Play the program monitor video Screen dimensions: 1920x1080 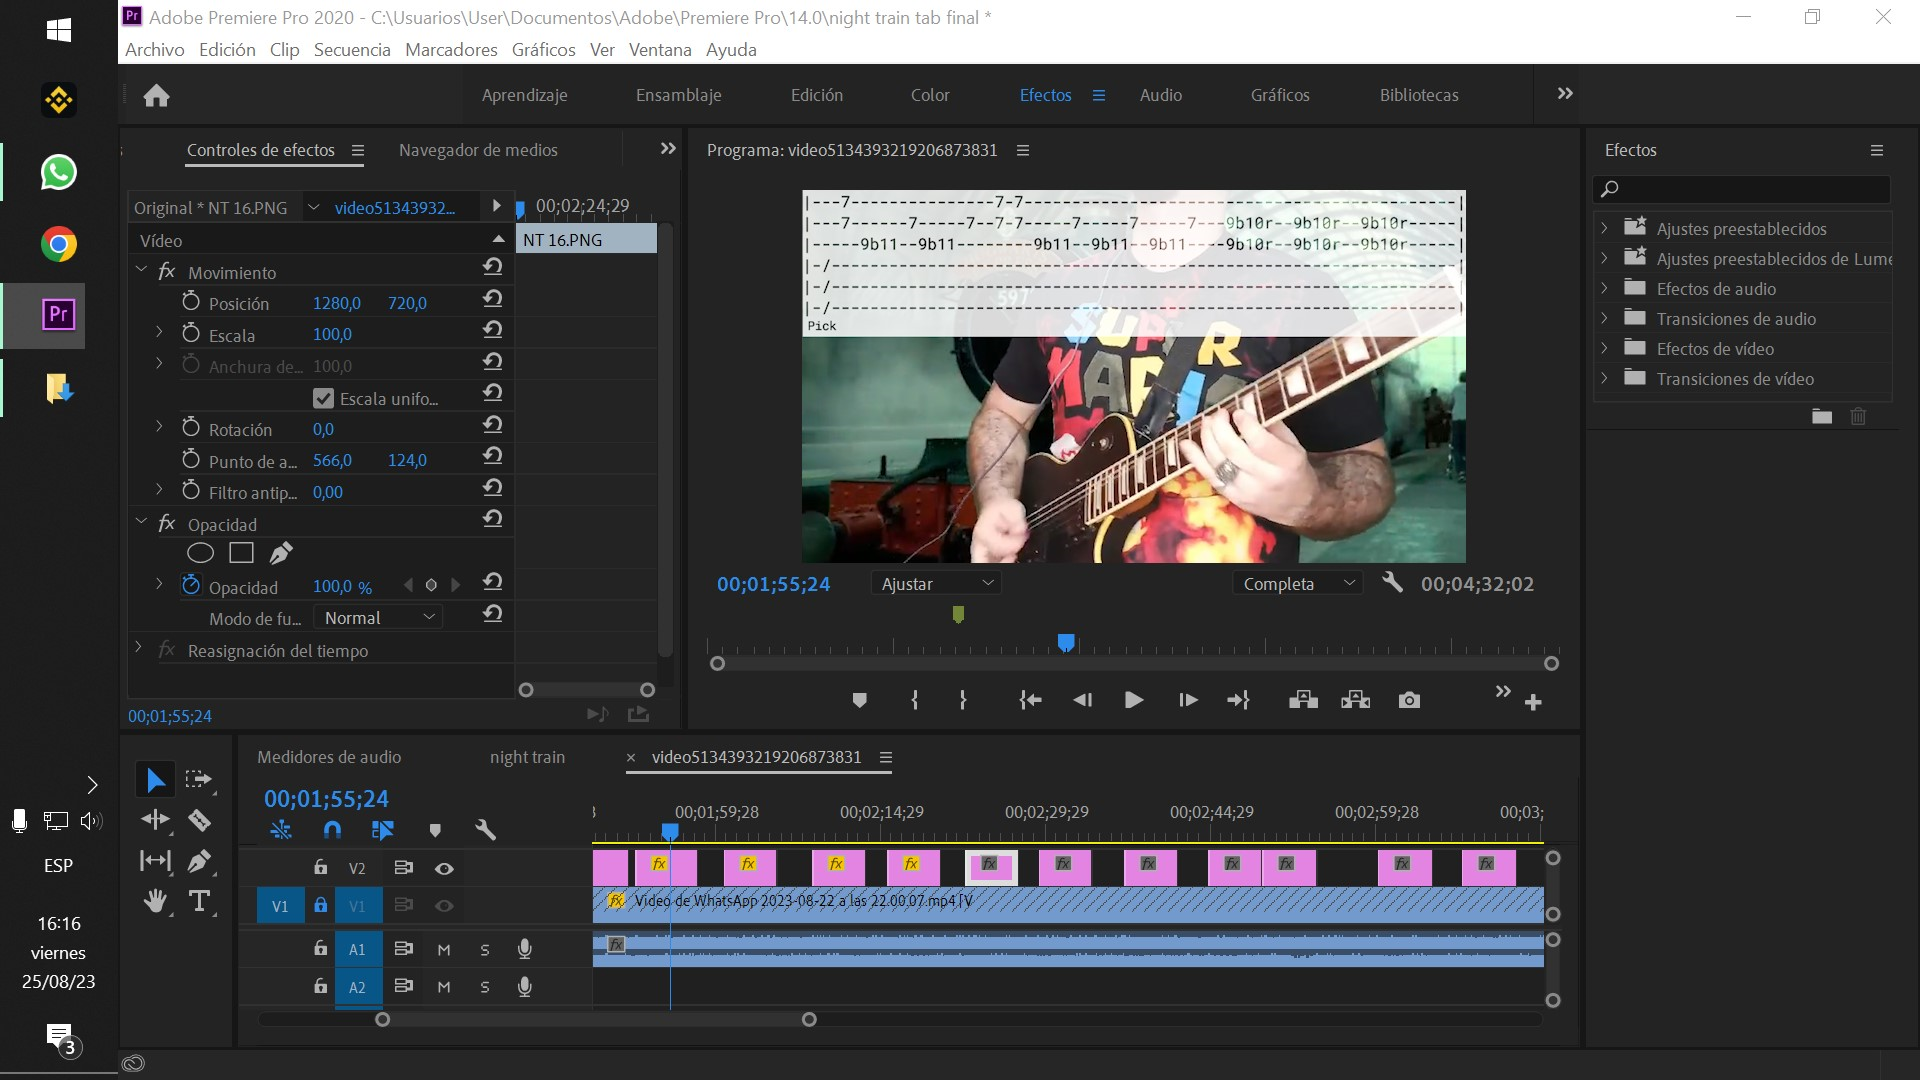point(1134,700)
